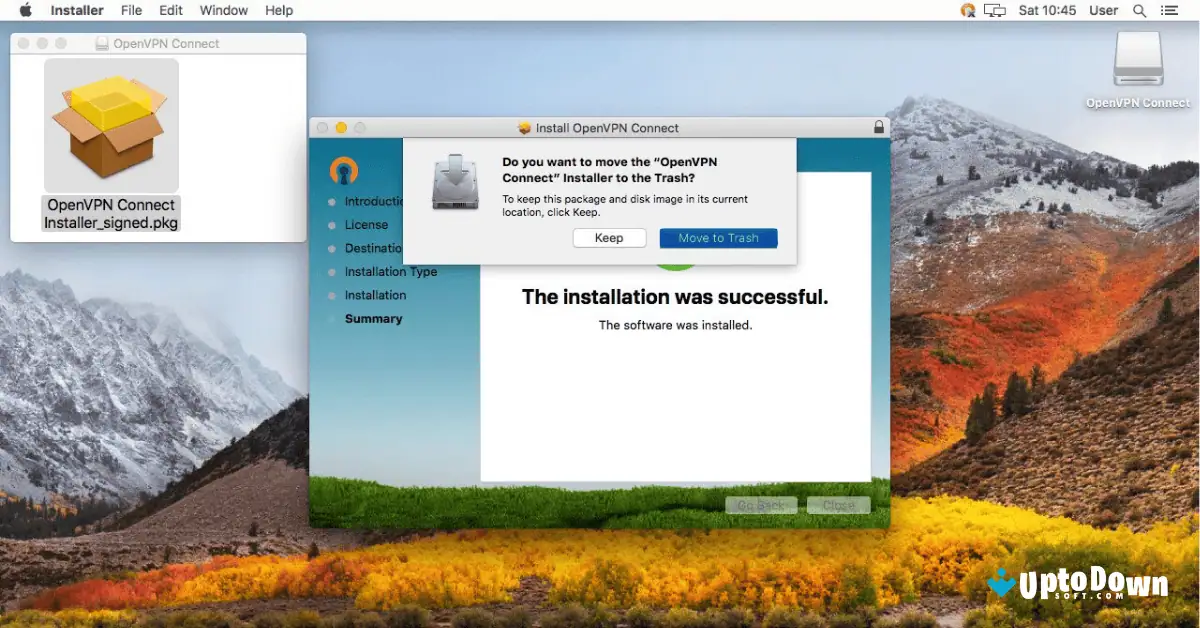The width and height of the screenshot is (1200, 628).
Task: Click the Keep button
Action: (x=610, y=237)
